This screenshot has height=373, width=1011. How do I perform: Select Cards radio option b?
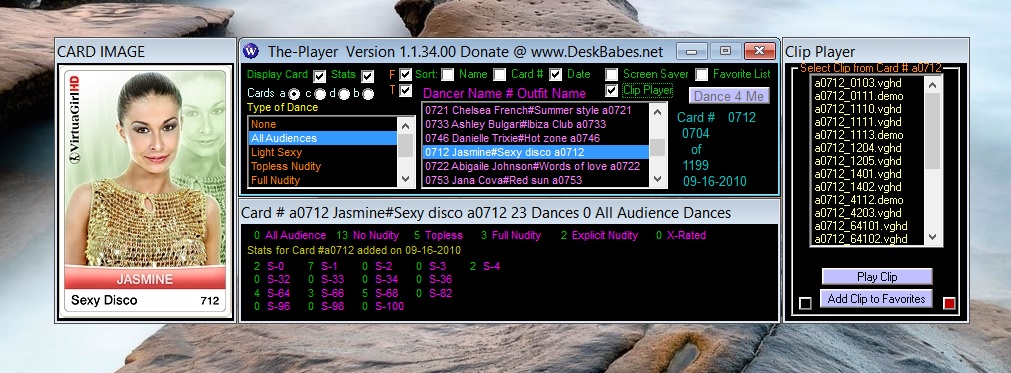pos(368,94)
